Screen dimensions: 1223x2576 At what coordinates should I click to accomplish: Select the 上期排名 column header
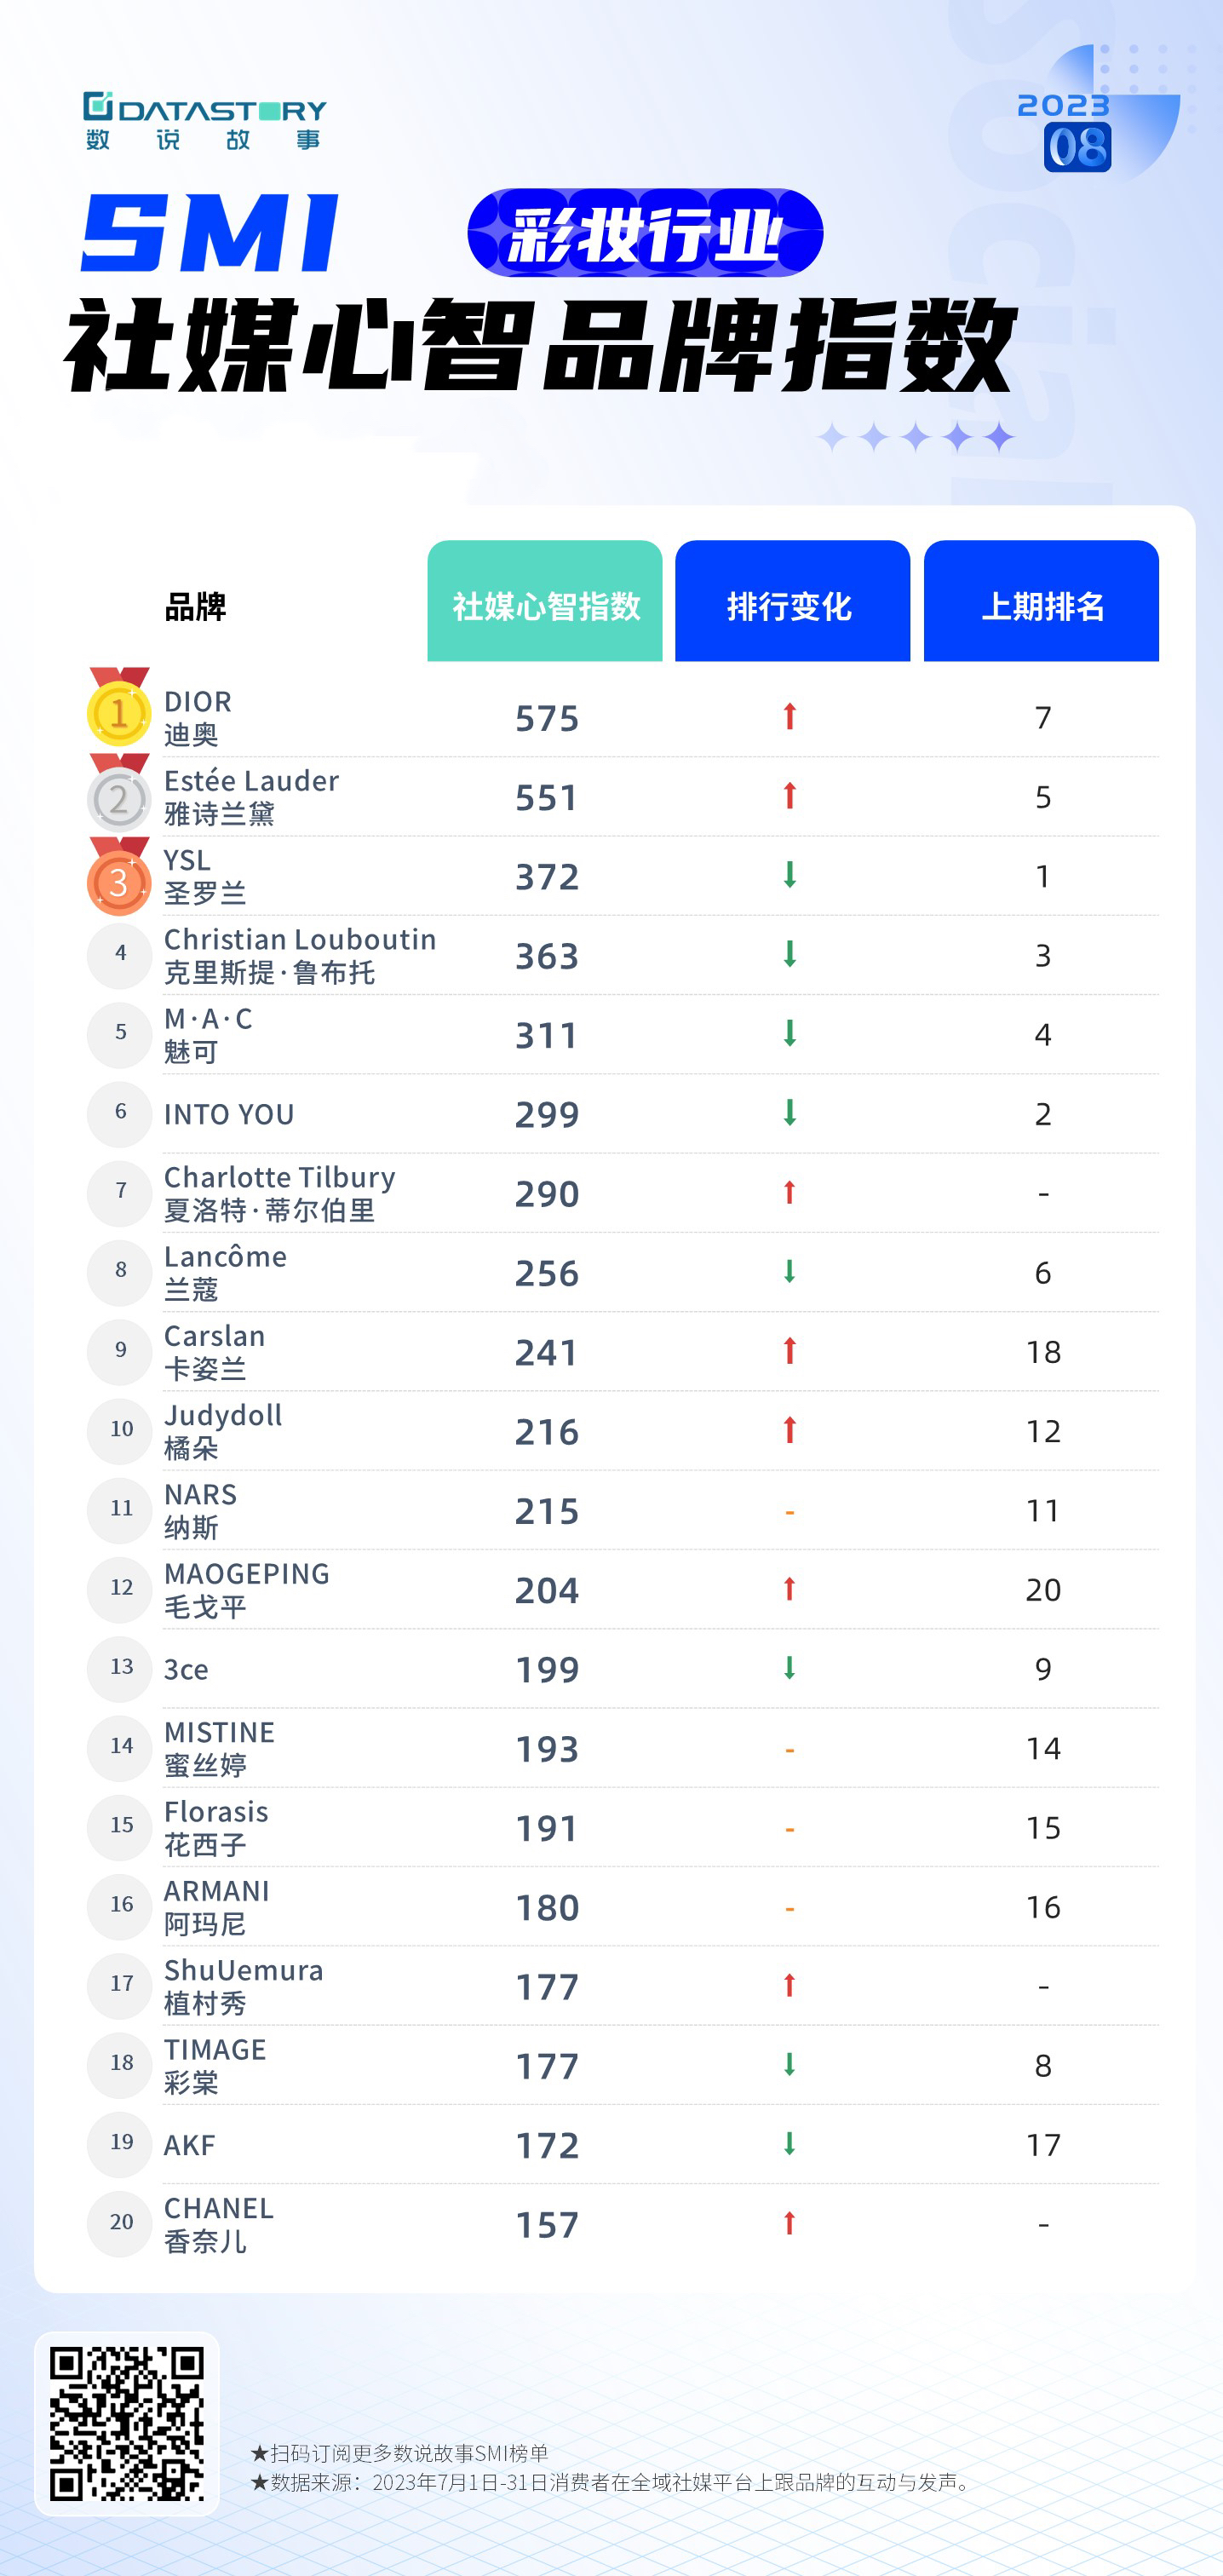[x=1041, y=603]
